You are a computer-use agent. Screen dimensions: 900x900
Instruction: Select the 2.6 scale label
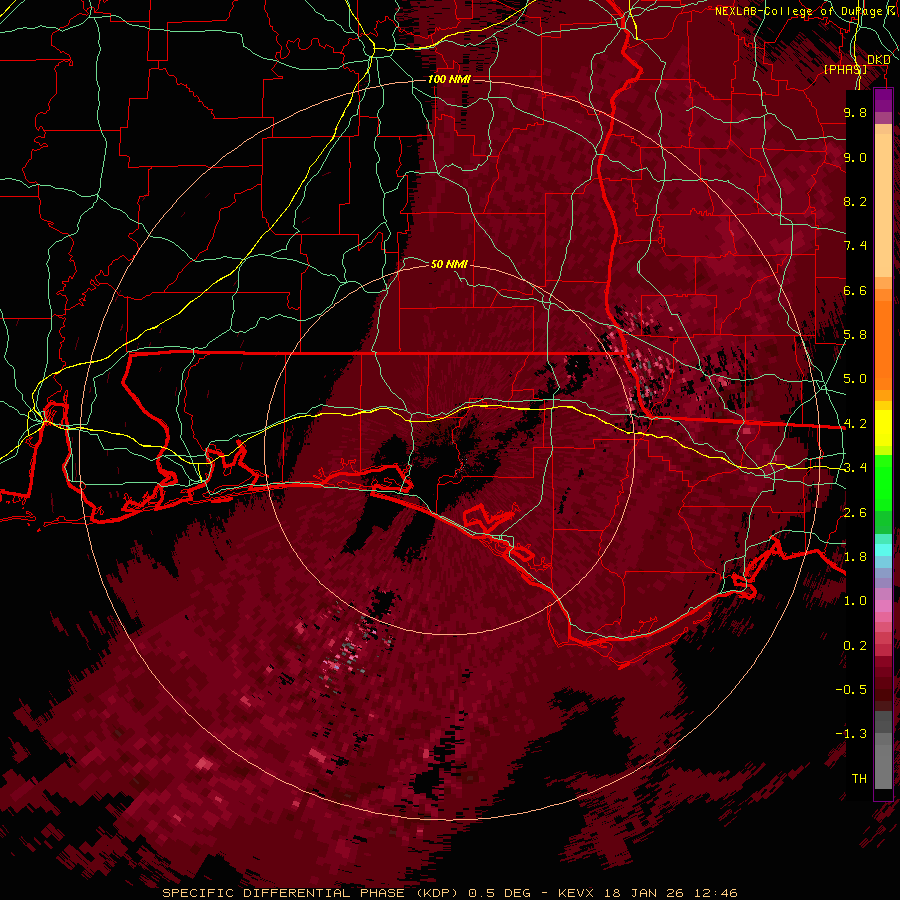pos(855,513)
